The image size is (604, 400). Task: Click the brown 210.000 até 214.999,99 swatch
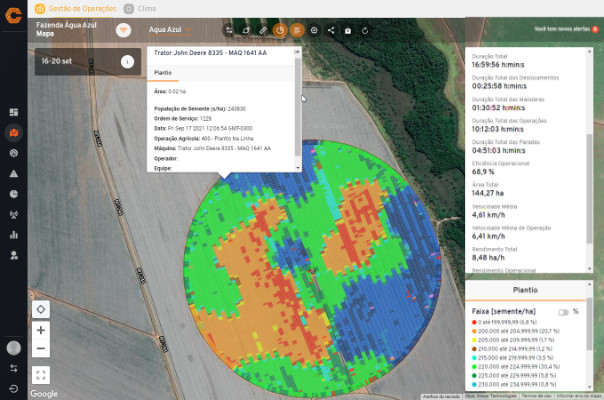(x=474, y=349)
